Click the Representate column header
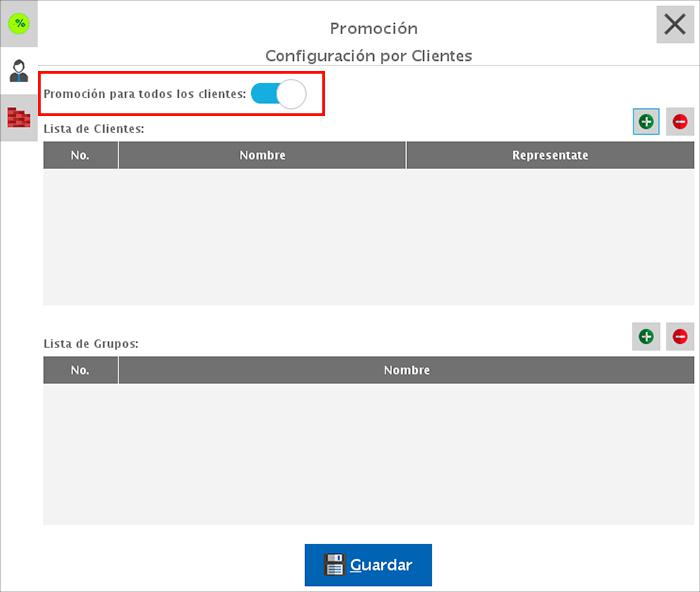The width and height of the screenshot is (700, 592). click(x=550, y=155)
